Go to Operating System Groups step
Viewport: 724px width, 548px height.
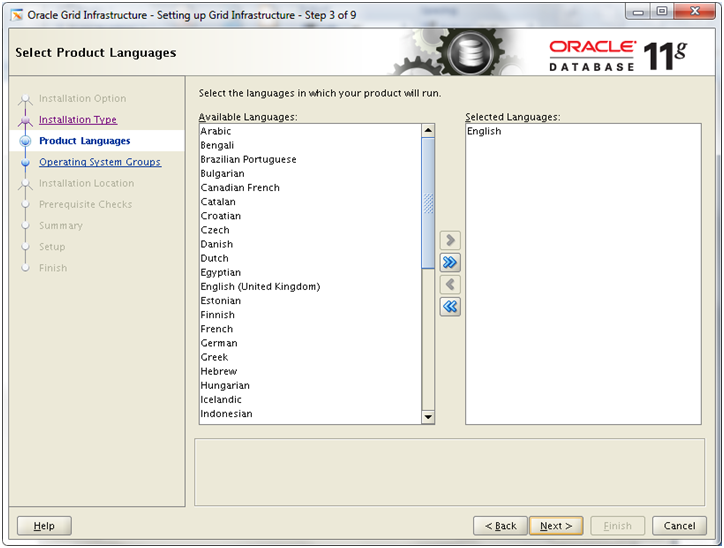(100, 162)
